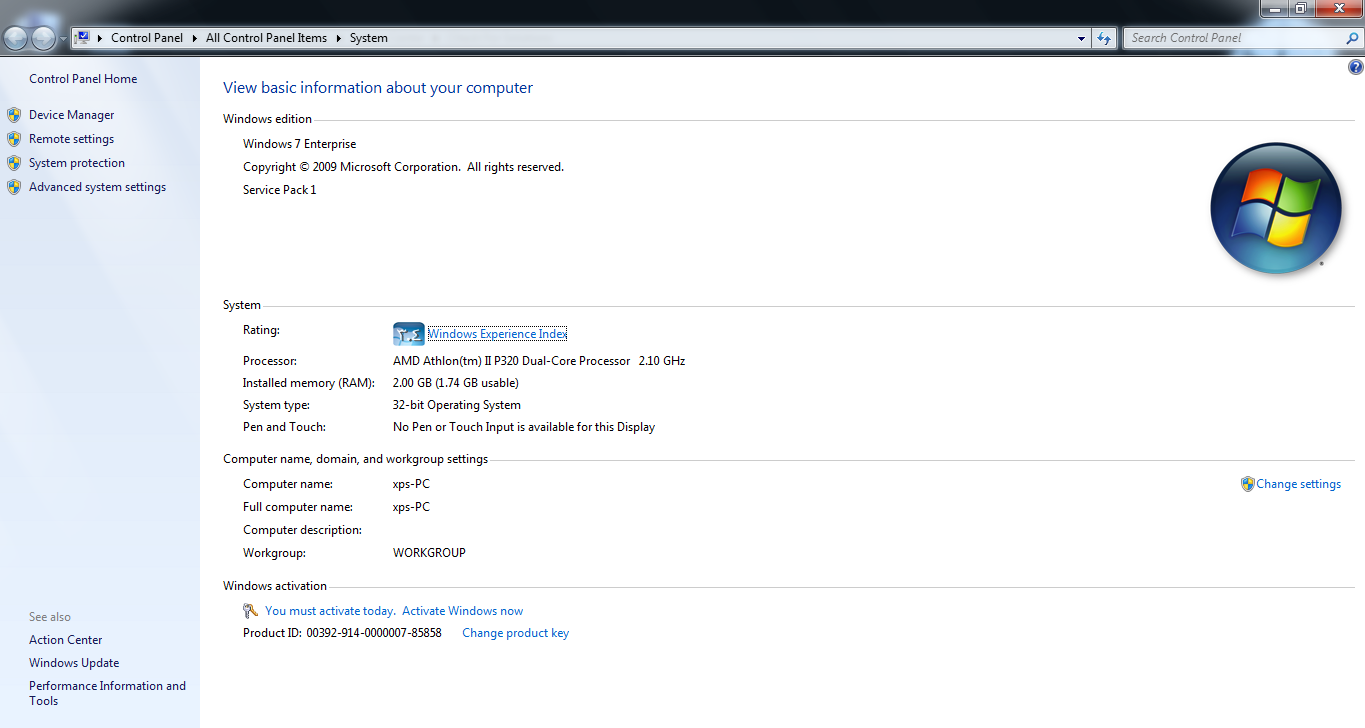The height and width of the screenshot is (728, 1365).
Task: Click 'xps-PC' next to Full computer name
Action: click(x=411, y=507)
